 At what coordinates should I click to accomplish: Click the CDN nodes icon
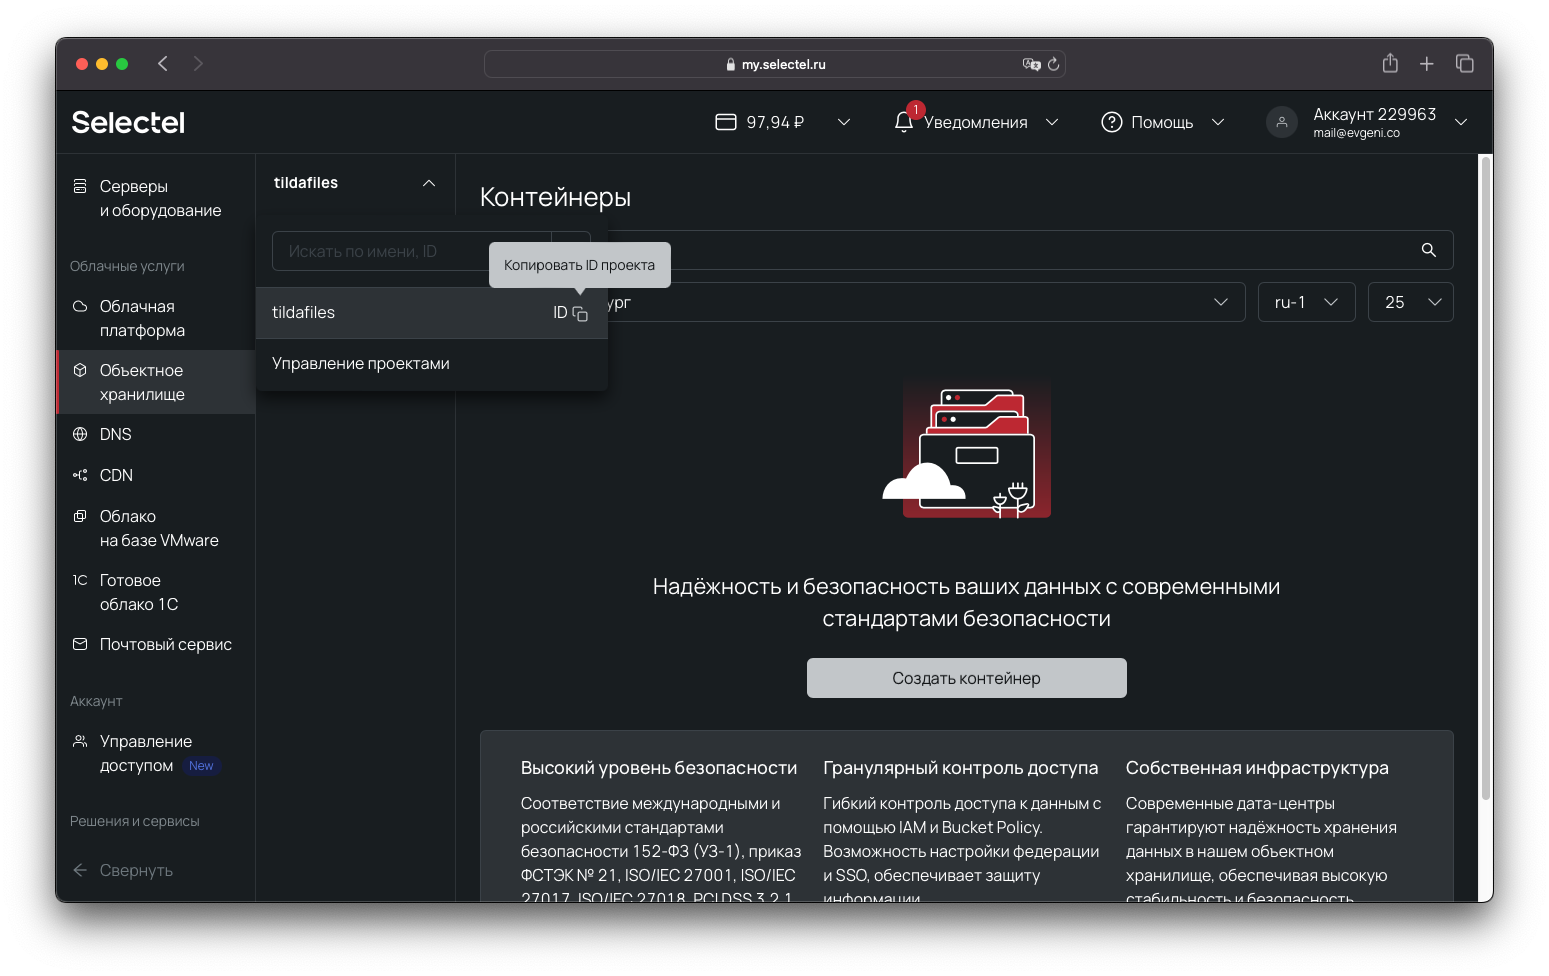pyautogui.click(x=80, y=475)
